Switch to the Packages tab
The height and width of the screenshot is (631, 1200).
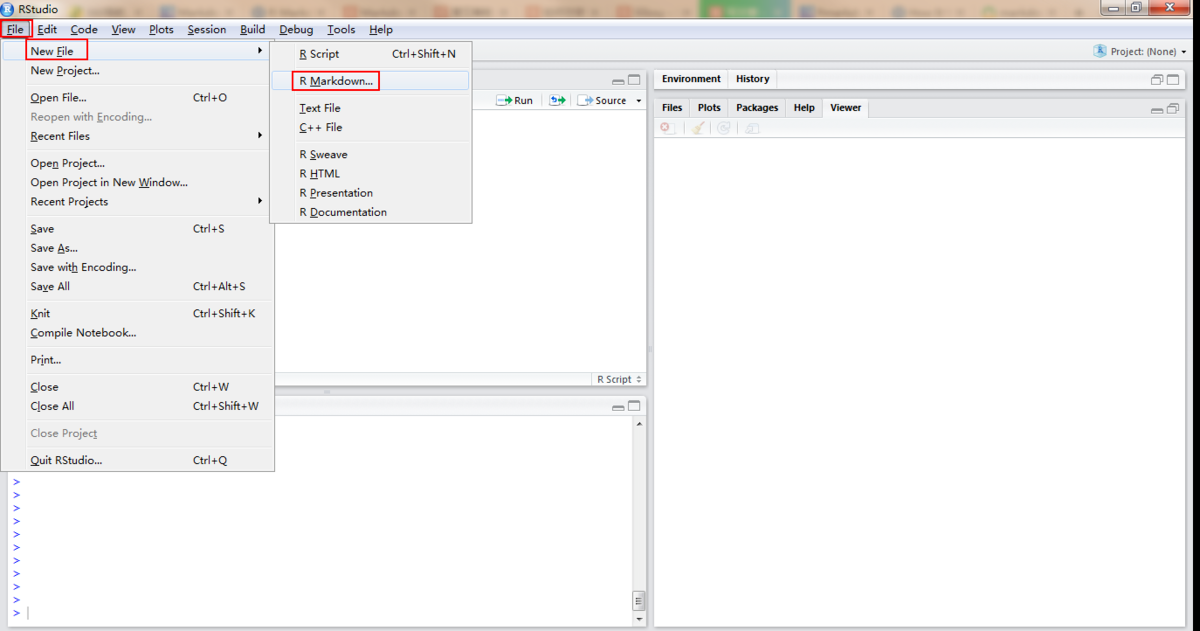pyautogui.click(x=757, y=108)
